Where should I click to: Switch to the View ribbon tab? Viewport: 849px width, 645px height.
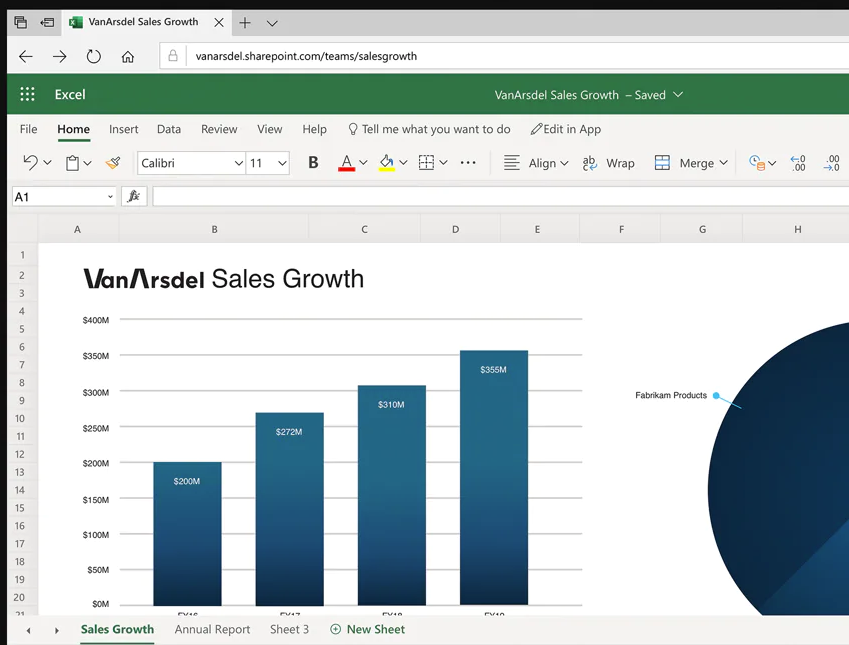pos(270,129)
